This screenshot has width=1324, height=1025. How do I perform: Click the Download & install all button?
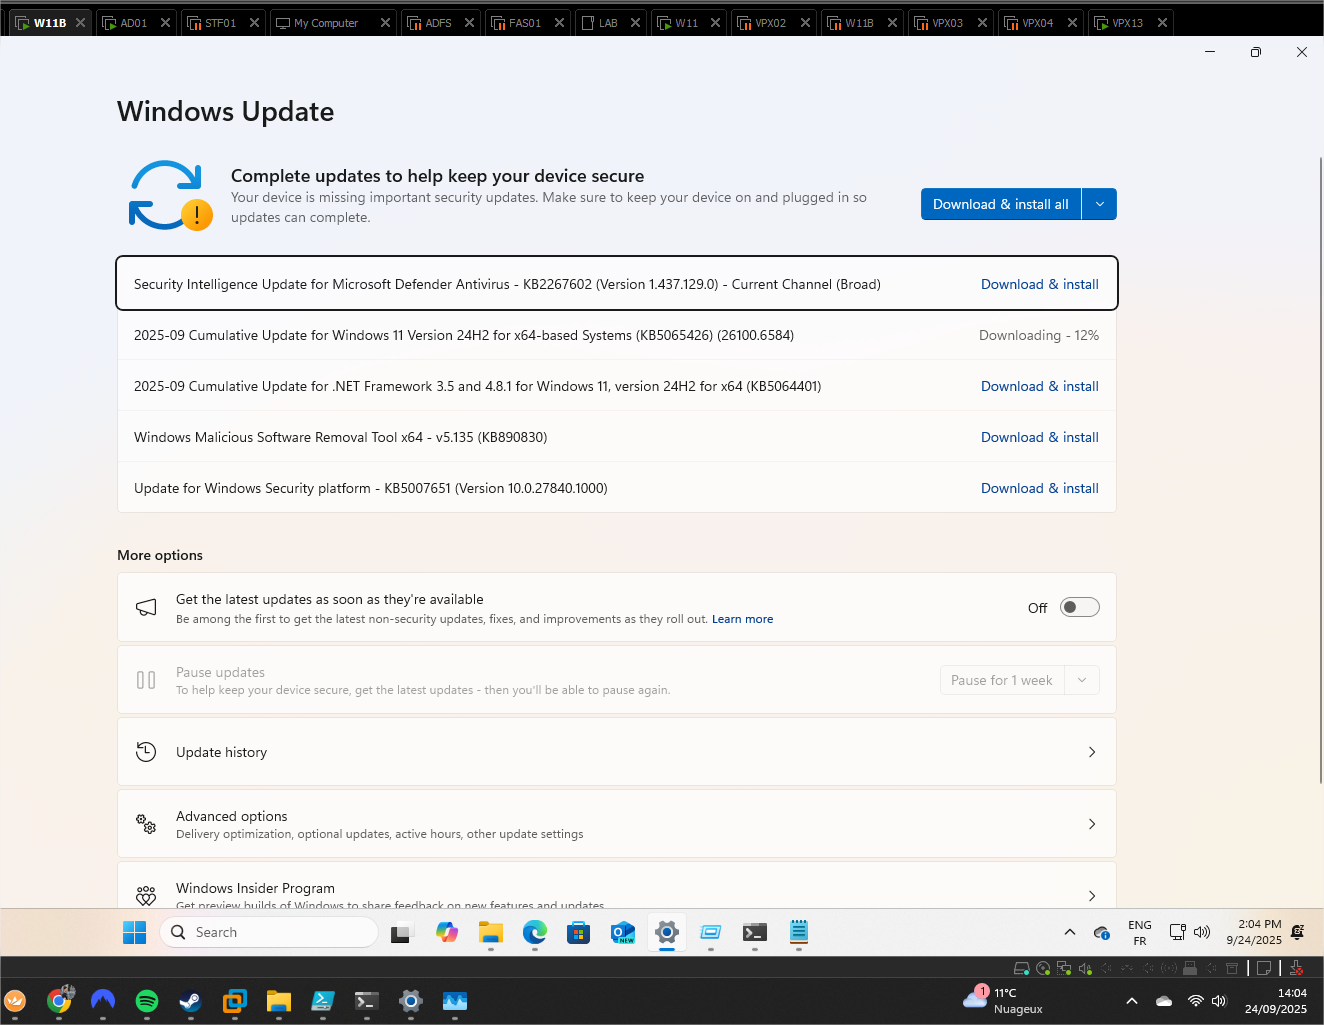click(1000, 204)
